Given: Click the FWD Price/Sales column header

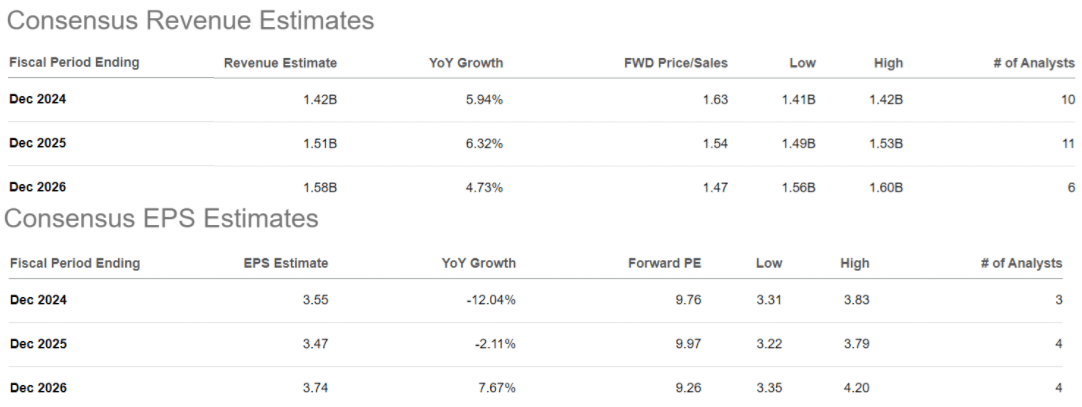Looking at the screenshot, I should pos(675,63).
